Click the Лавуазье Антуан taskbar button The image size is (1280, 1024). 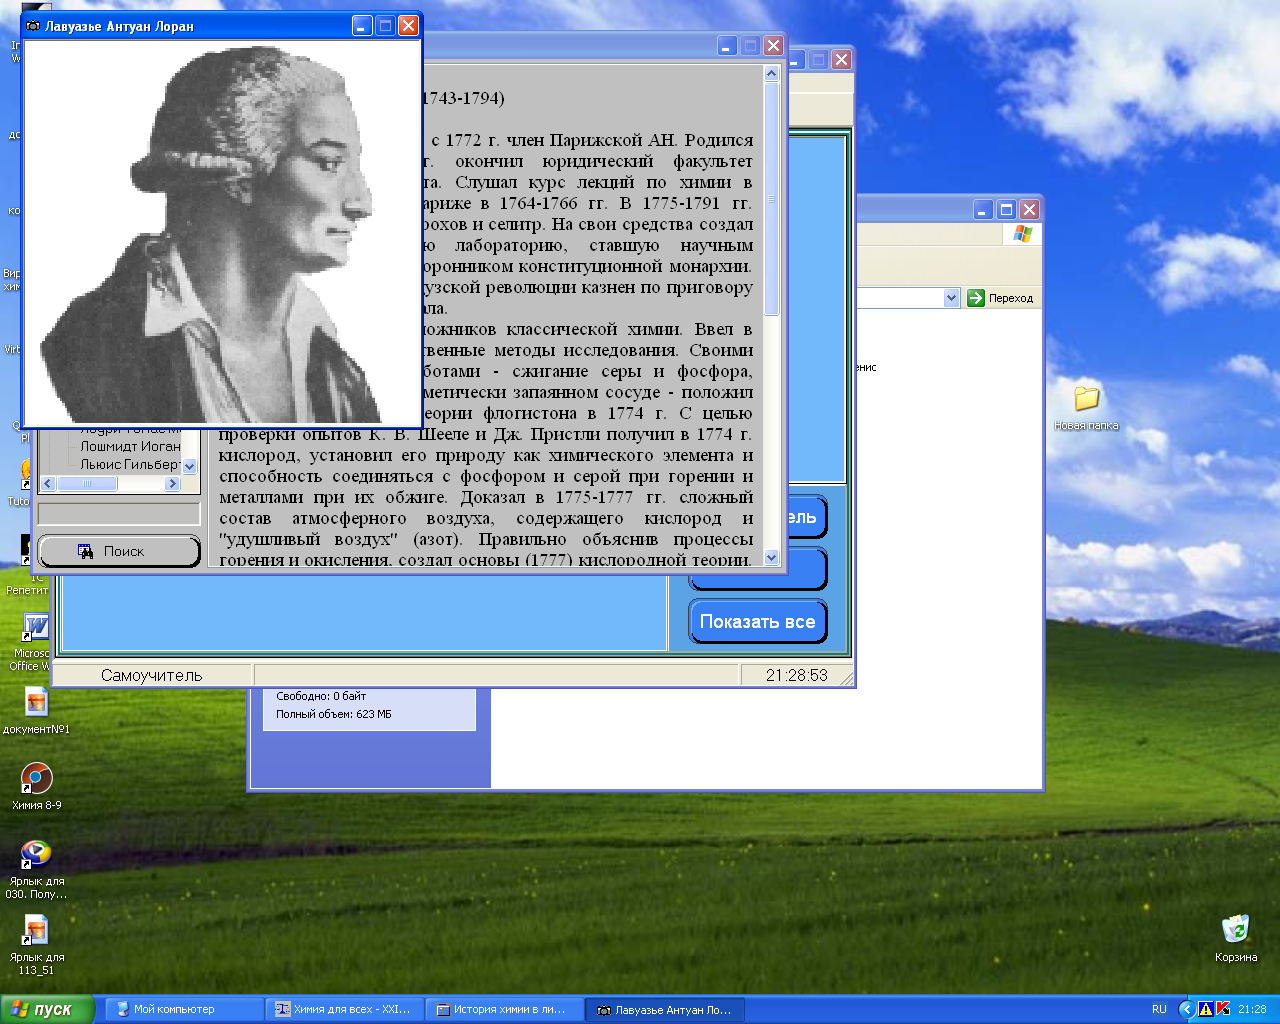(x=665, y=1010)
